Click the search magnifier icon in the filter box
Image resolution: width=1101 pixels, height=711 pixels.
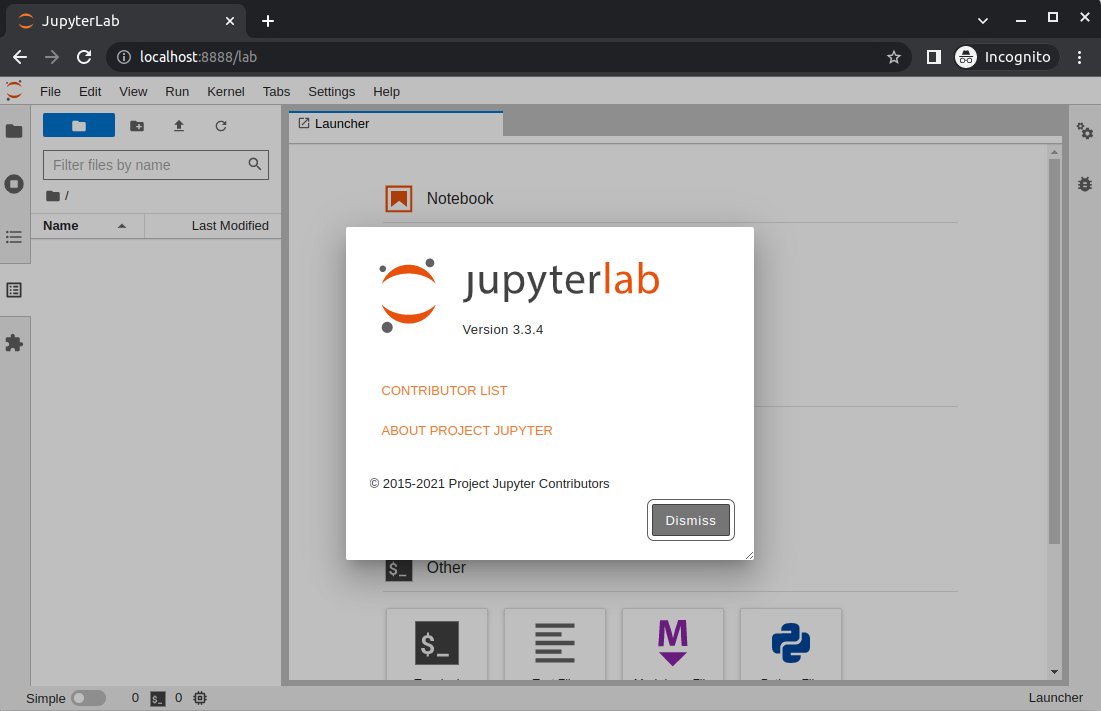pos(254,164)
